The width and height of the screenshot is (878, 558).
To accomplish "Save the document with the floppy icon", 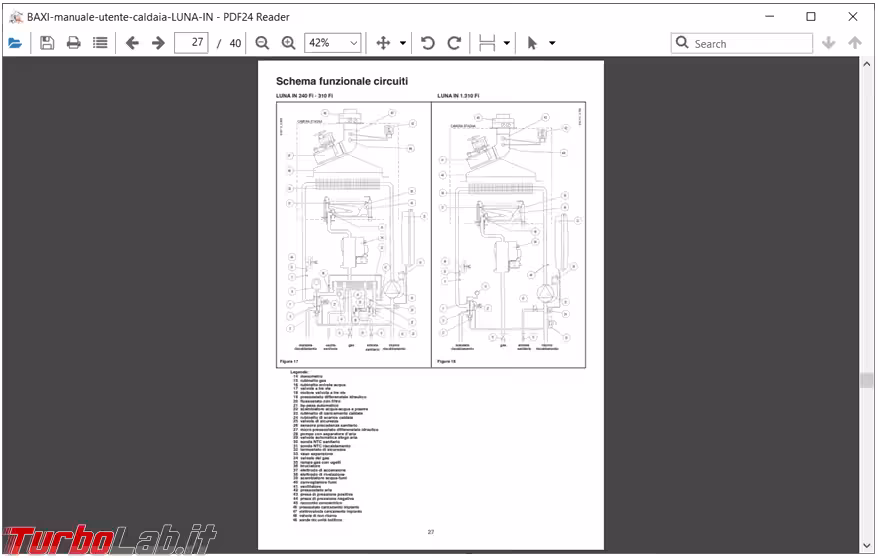I will pos(47,43).
